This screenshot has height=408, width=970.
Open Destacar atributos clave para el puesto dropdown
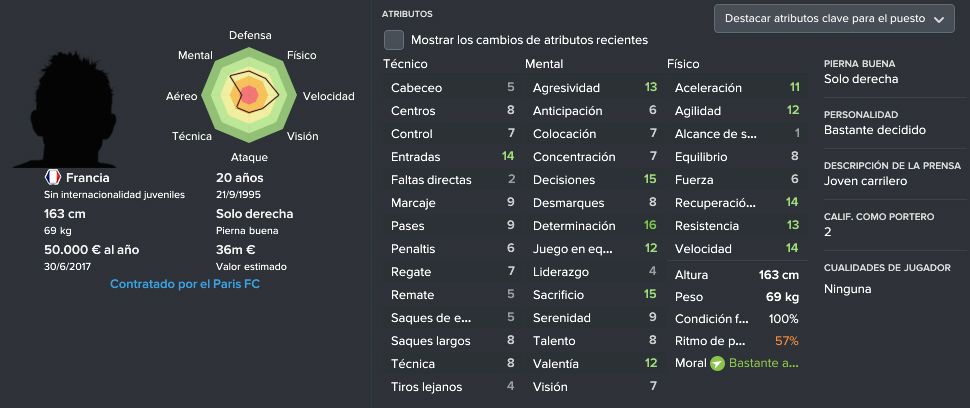(834, 19)
